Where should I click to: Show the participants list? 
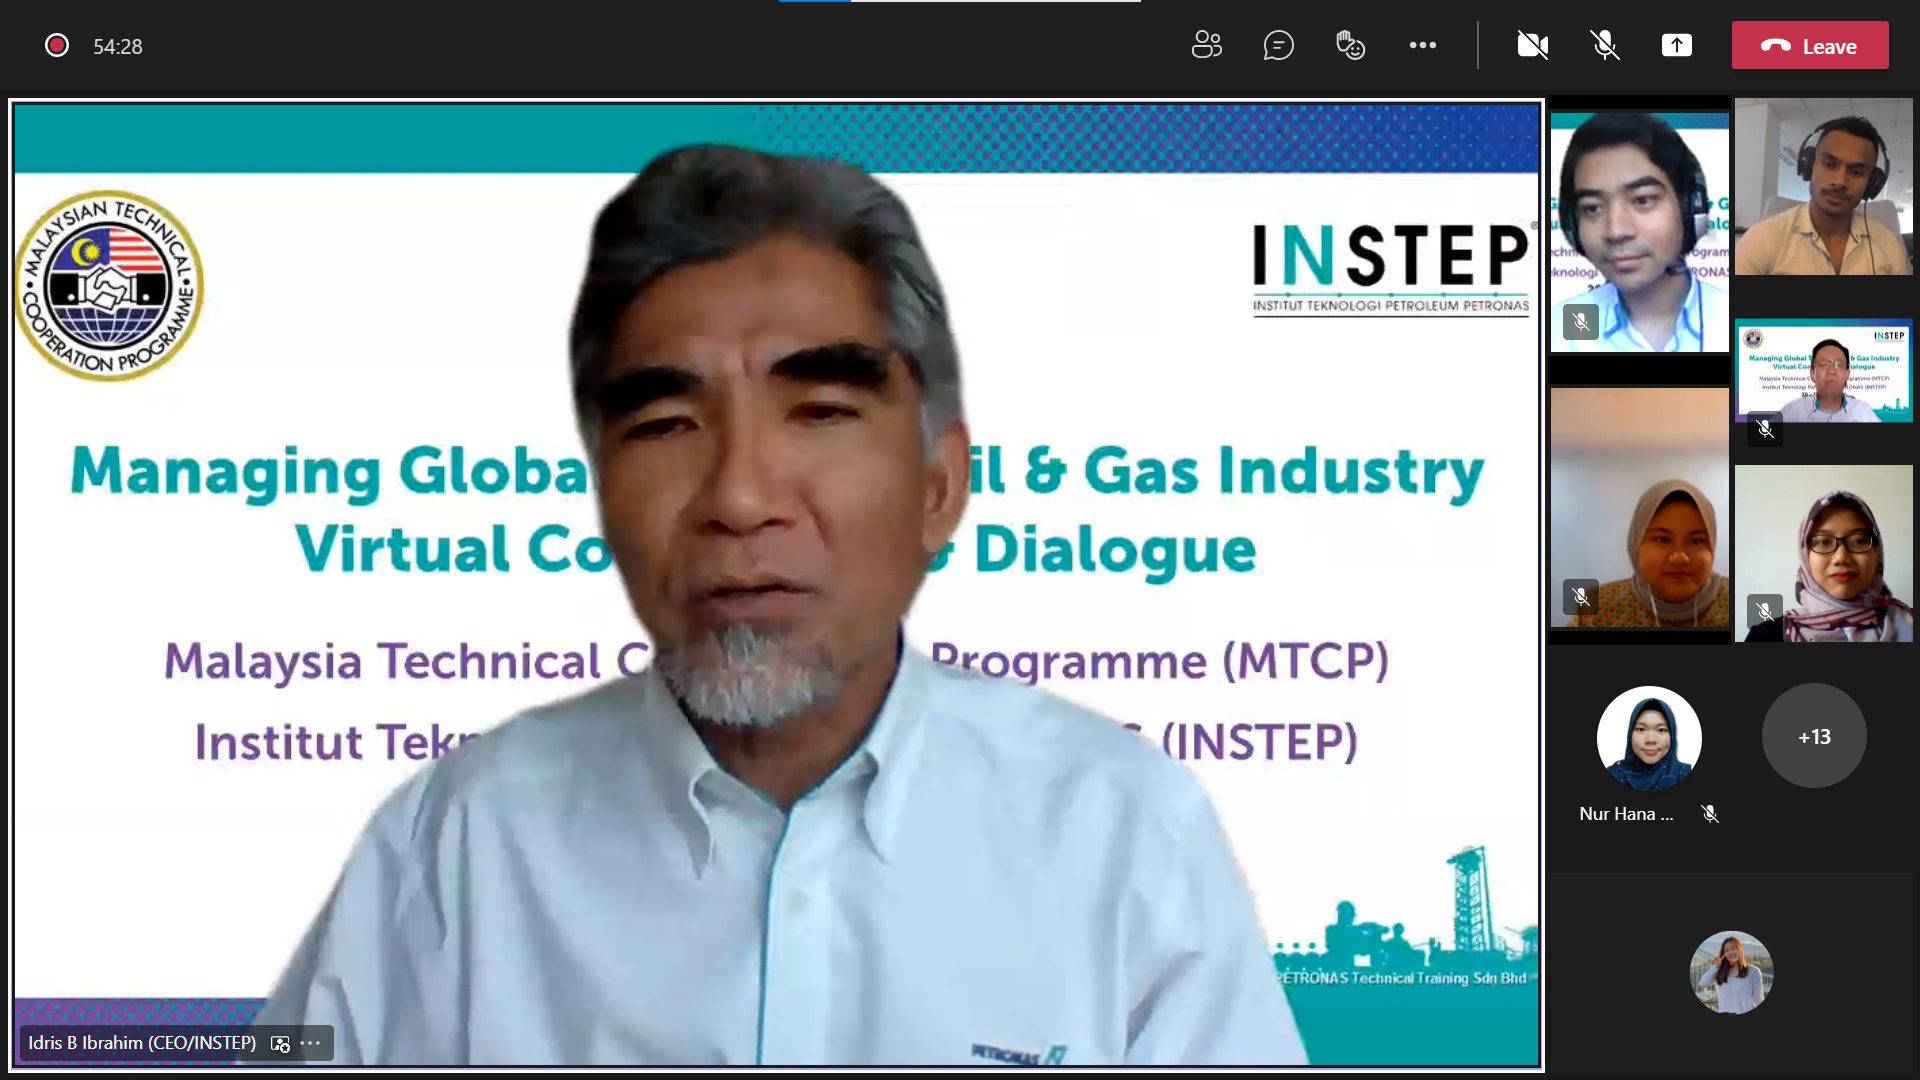[1207, 45]
